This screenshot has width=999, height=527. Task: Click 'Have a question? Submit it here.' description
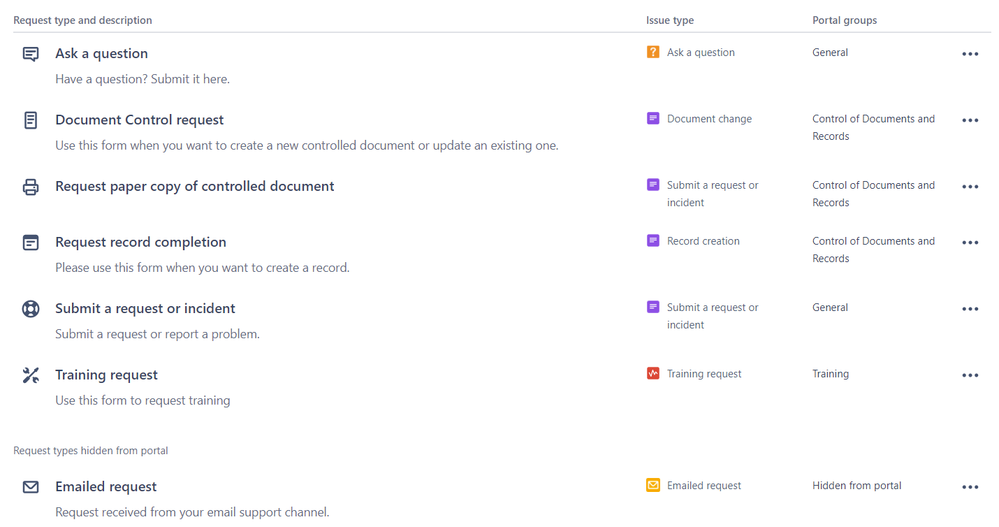(143, 79)
